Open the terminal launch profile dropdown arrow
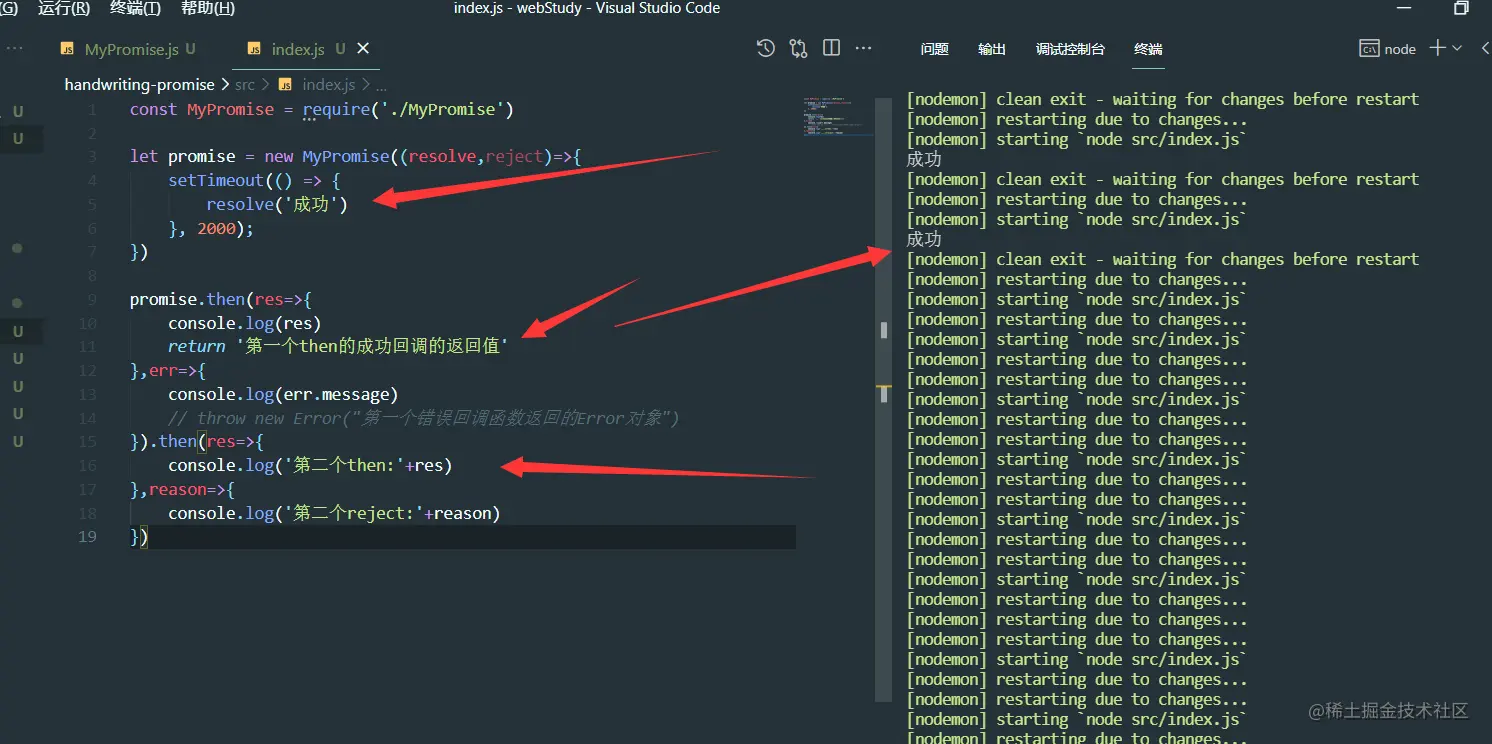The height and width of the screenshot is (744, 1492). 1457,48
